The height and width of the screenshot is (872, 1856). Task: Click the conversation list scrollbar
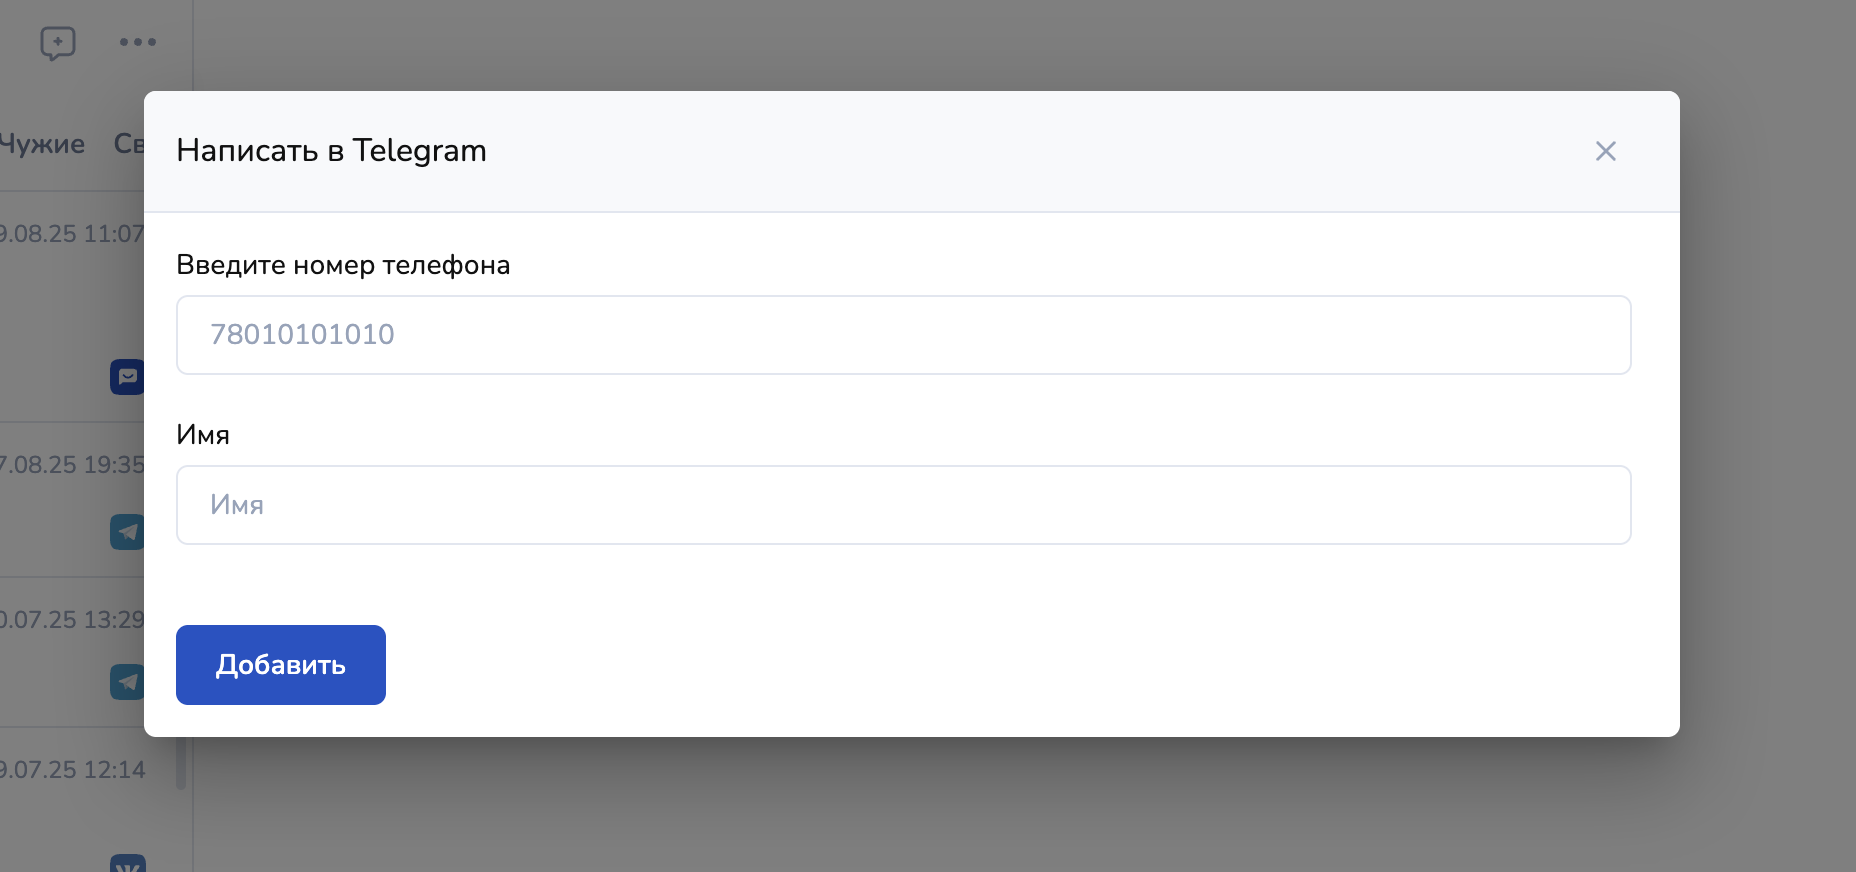click(x=181, y=764)
